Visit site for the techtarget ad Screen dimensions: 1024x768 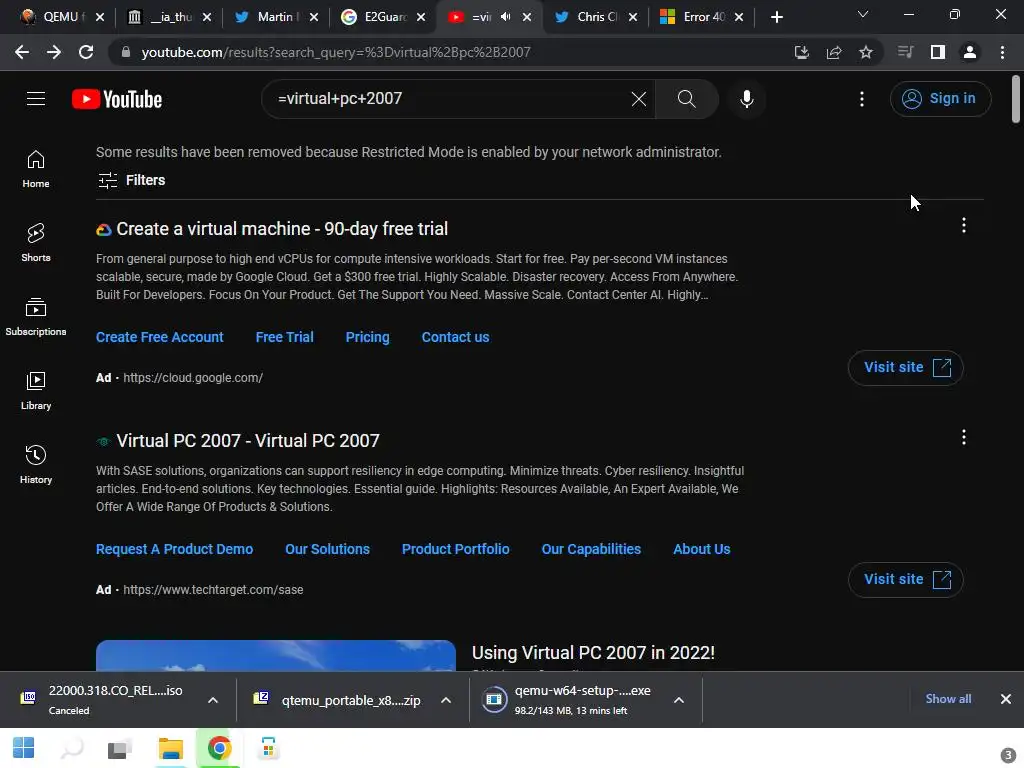point(905,579)
